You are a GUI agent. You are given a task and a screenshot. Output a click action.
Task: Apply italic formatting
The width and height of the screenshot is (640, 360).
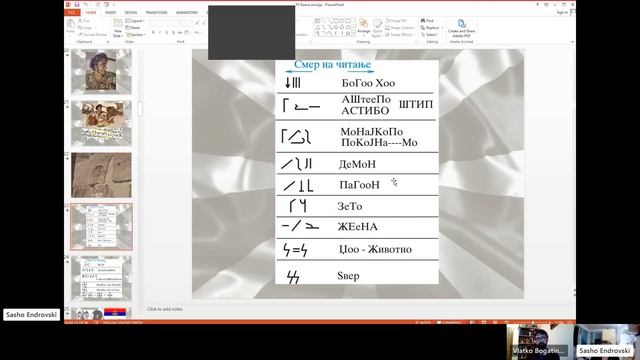[160, 33]
